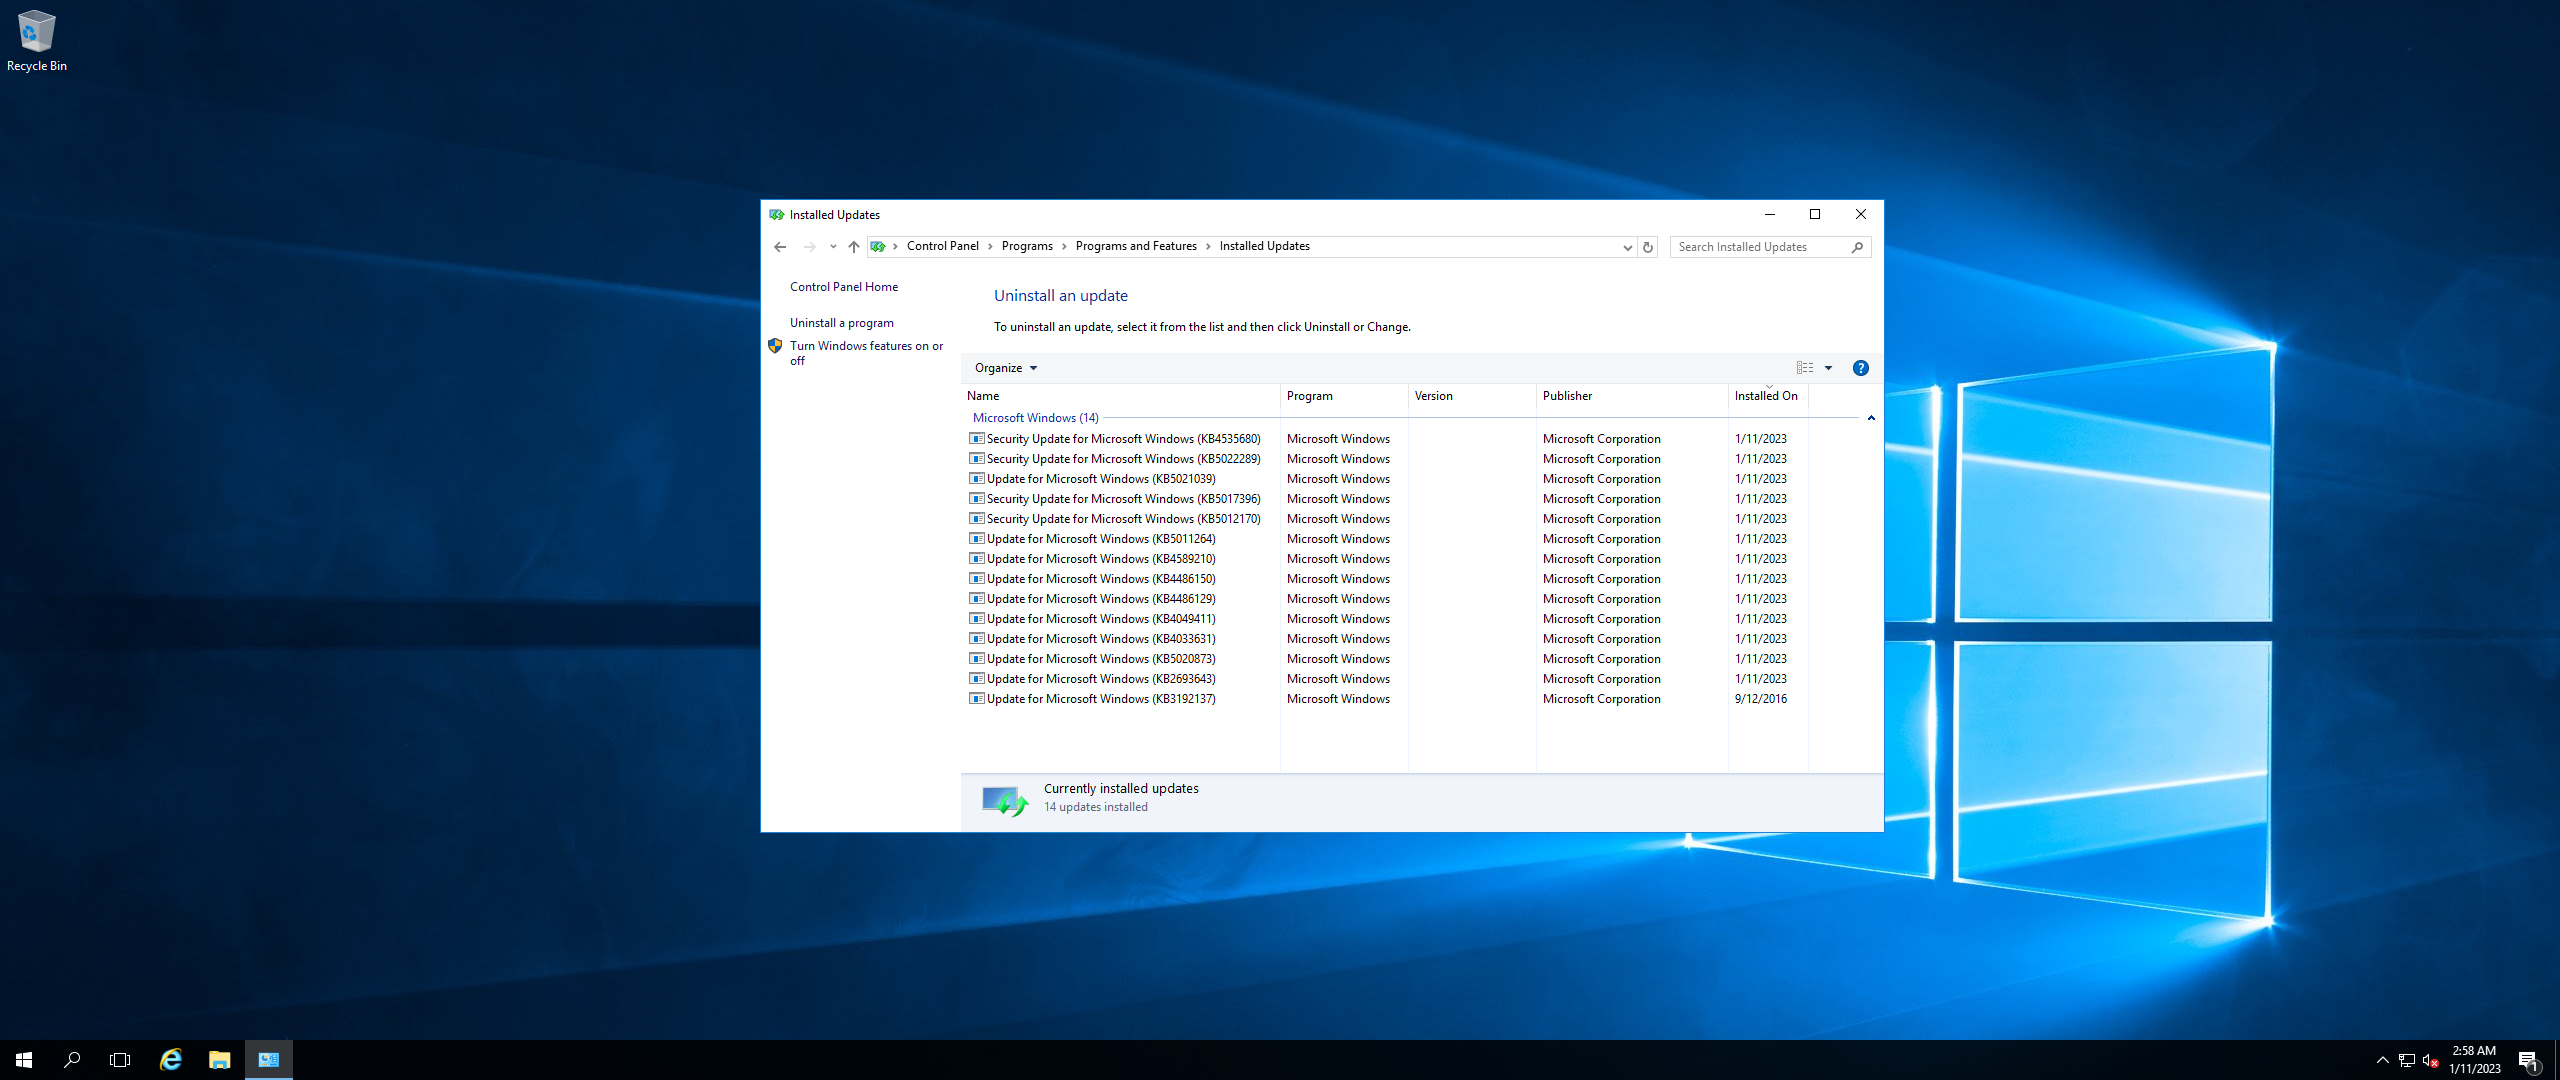Click the Change your view icon

click(1805, 368)
